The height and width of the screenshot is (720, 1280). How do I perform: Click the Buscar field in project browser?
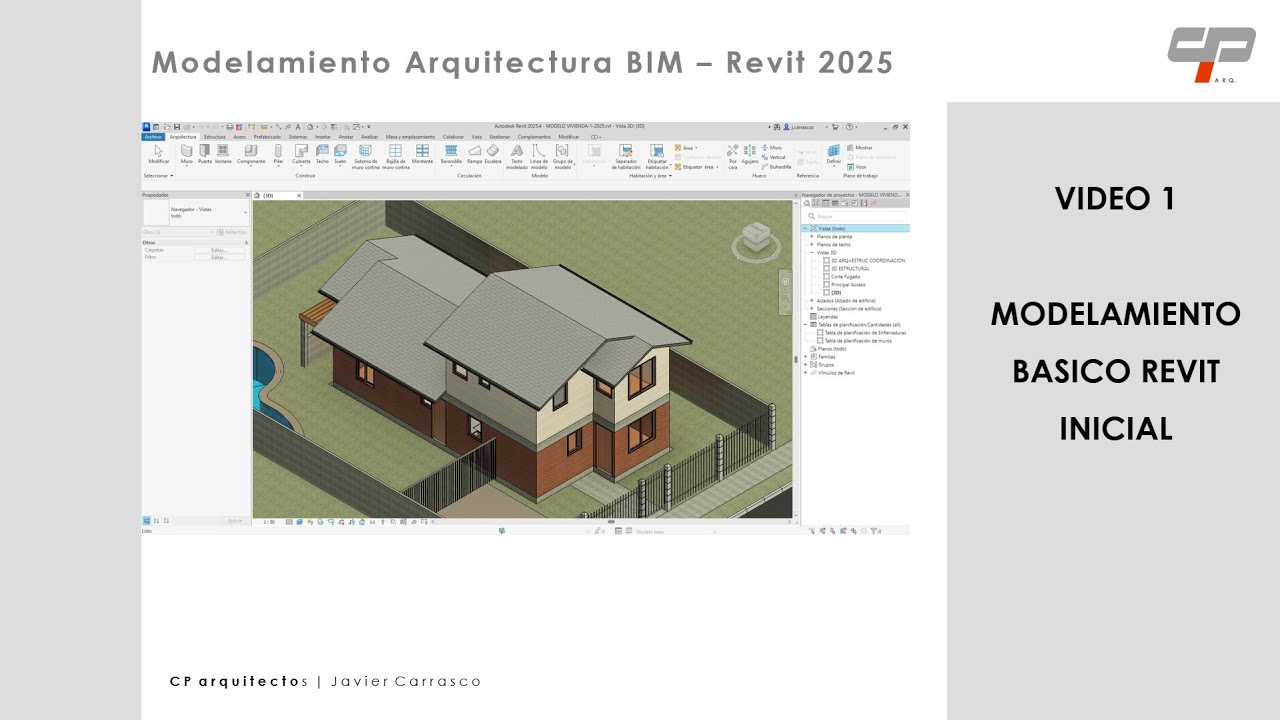(855, 216)
